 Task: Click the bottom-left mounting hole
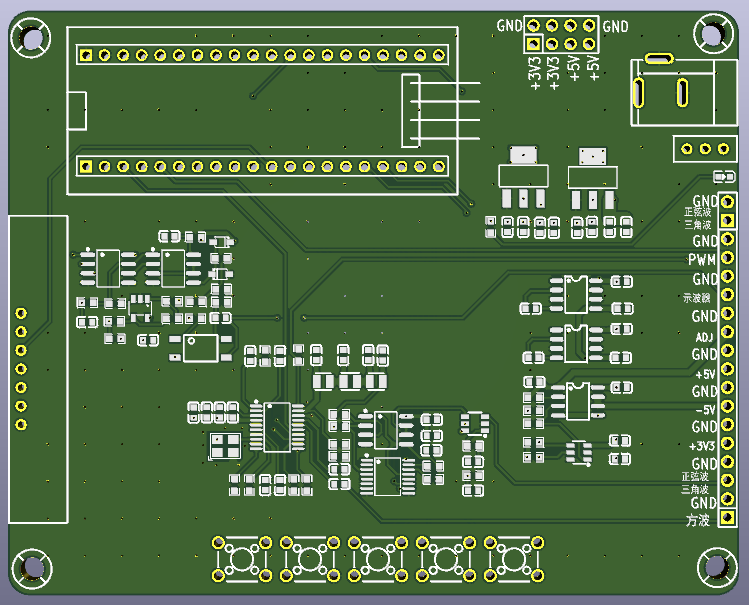point(32,568)
